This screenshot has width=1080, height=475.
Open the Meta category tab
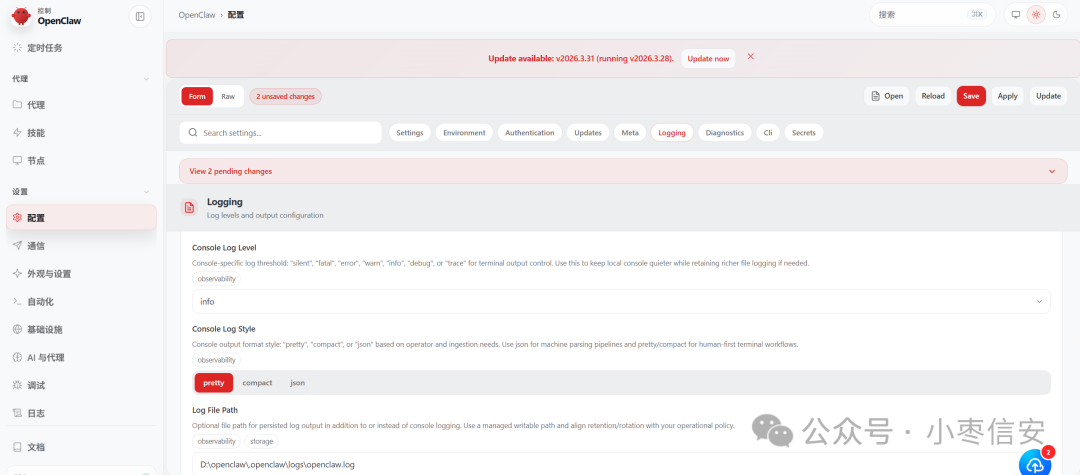click(630, 133)
